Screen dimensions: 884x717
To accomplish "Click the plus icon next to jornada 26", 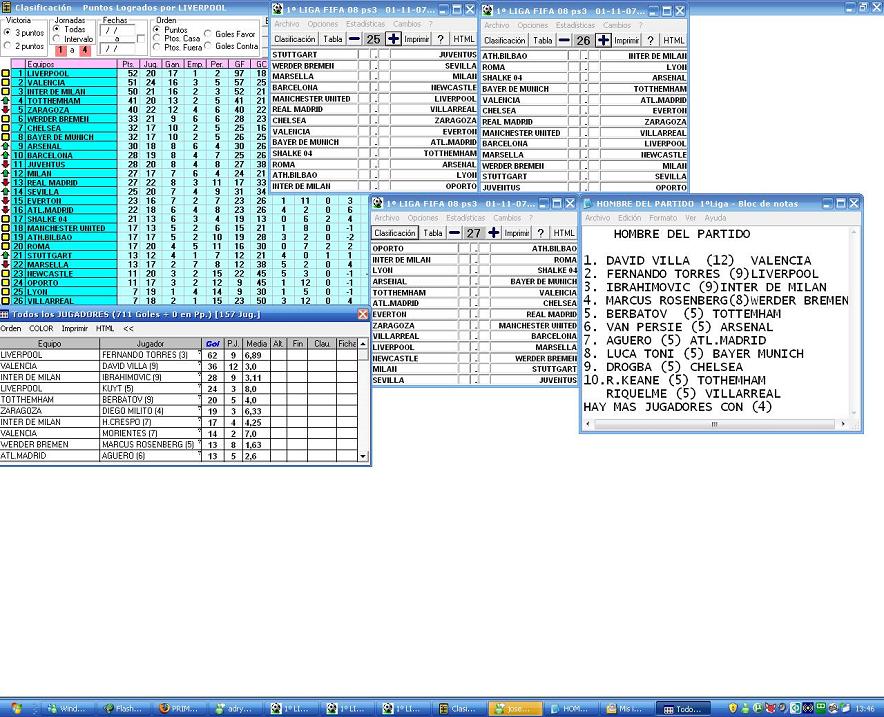I will point(603,40).
